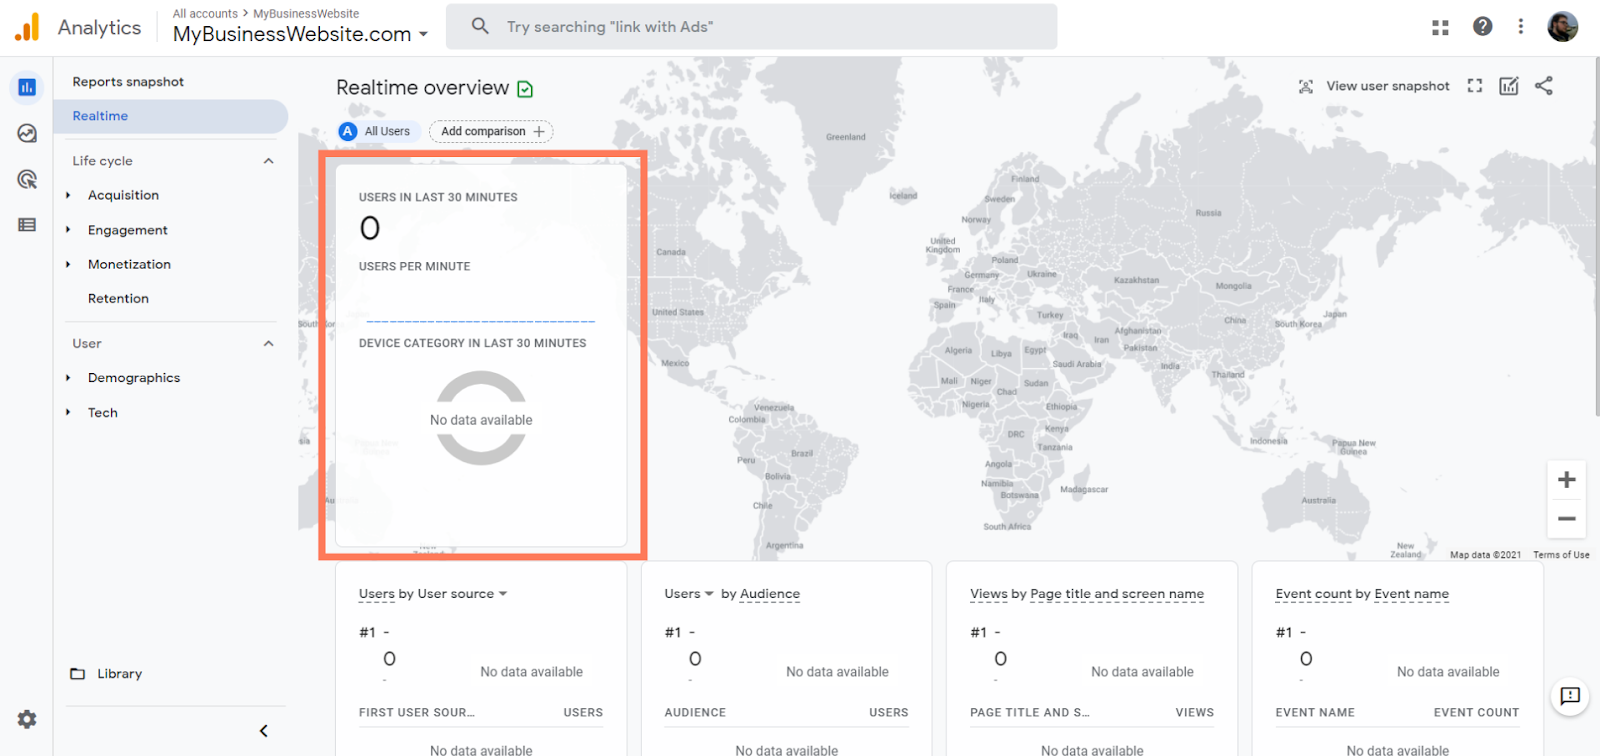Enter fullscreen mode for the map

pyautogui.click(x=1474, y=86)
